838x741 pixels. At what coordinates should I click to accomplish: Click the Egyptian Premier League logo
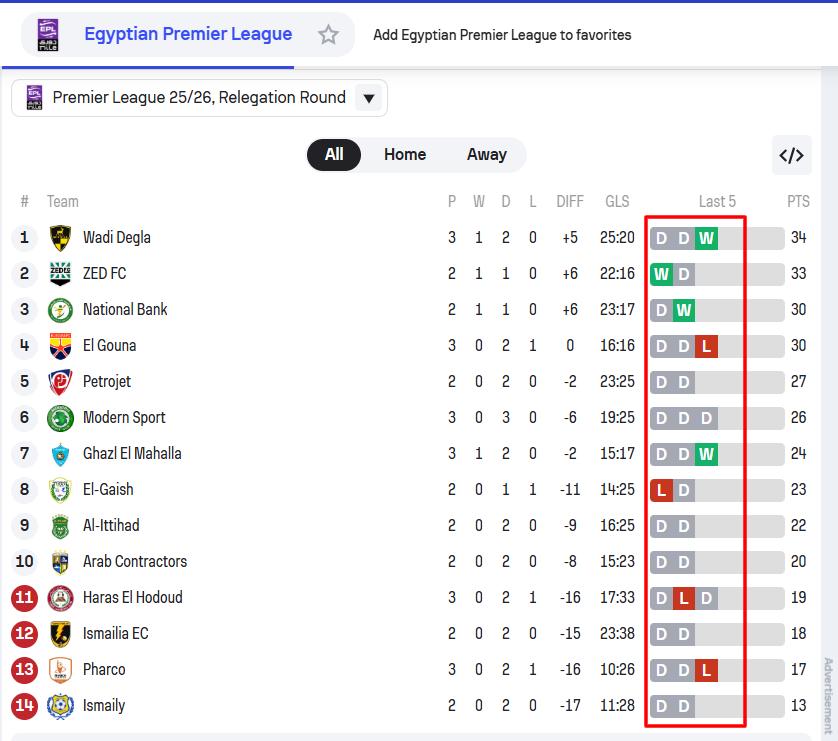(x=47, y=35)
